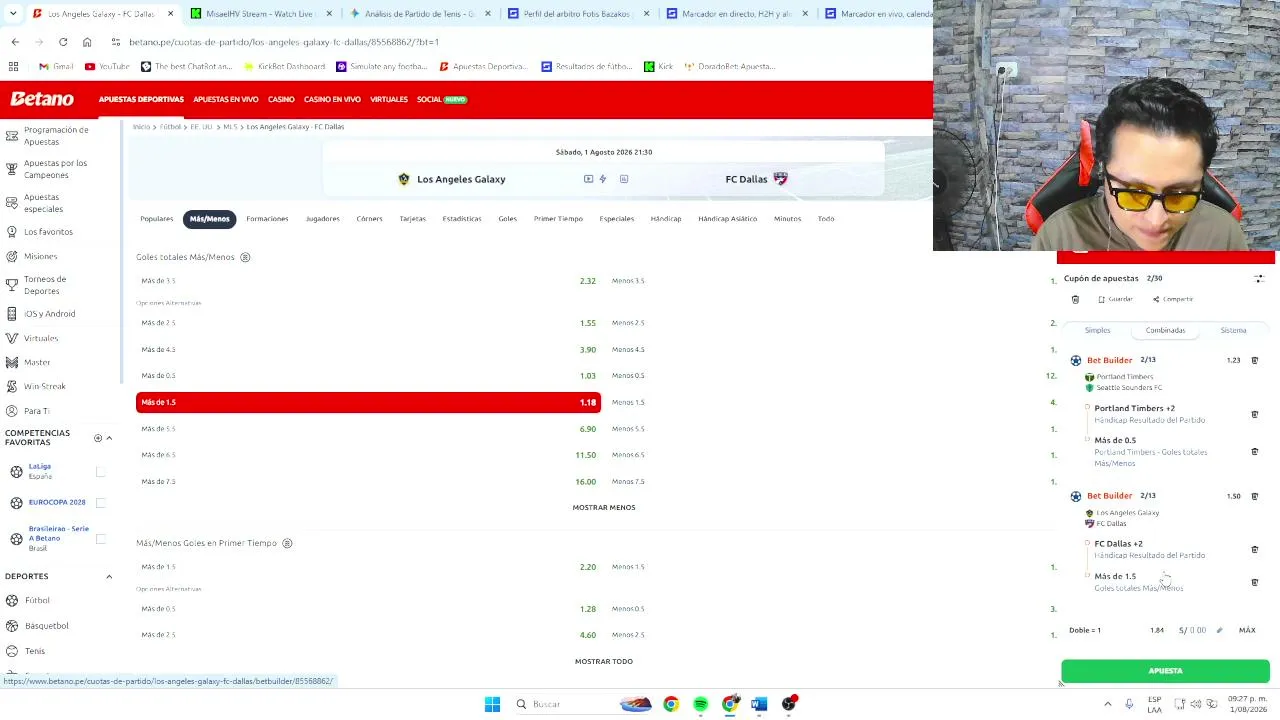The height and width of the screenshot is (720, 1280).
Task: Open Básquetbol in the sports list
Action: (46, 626)
